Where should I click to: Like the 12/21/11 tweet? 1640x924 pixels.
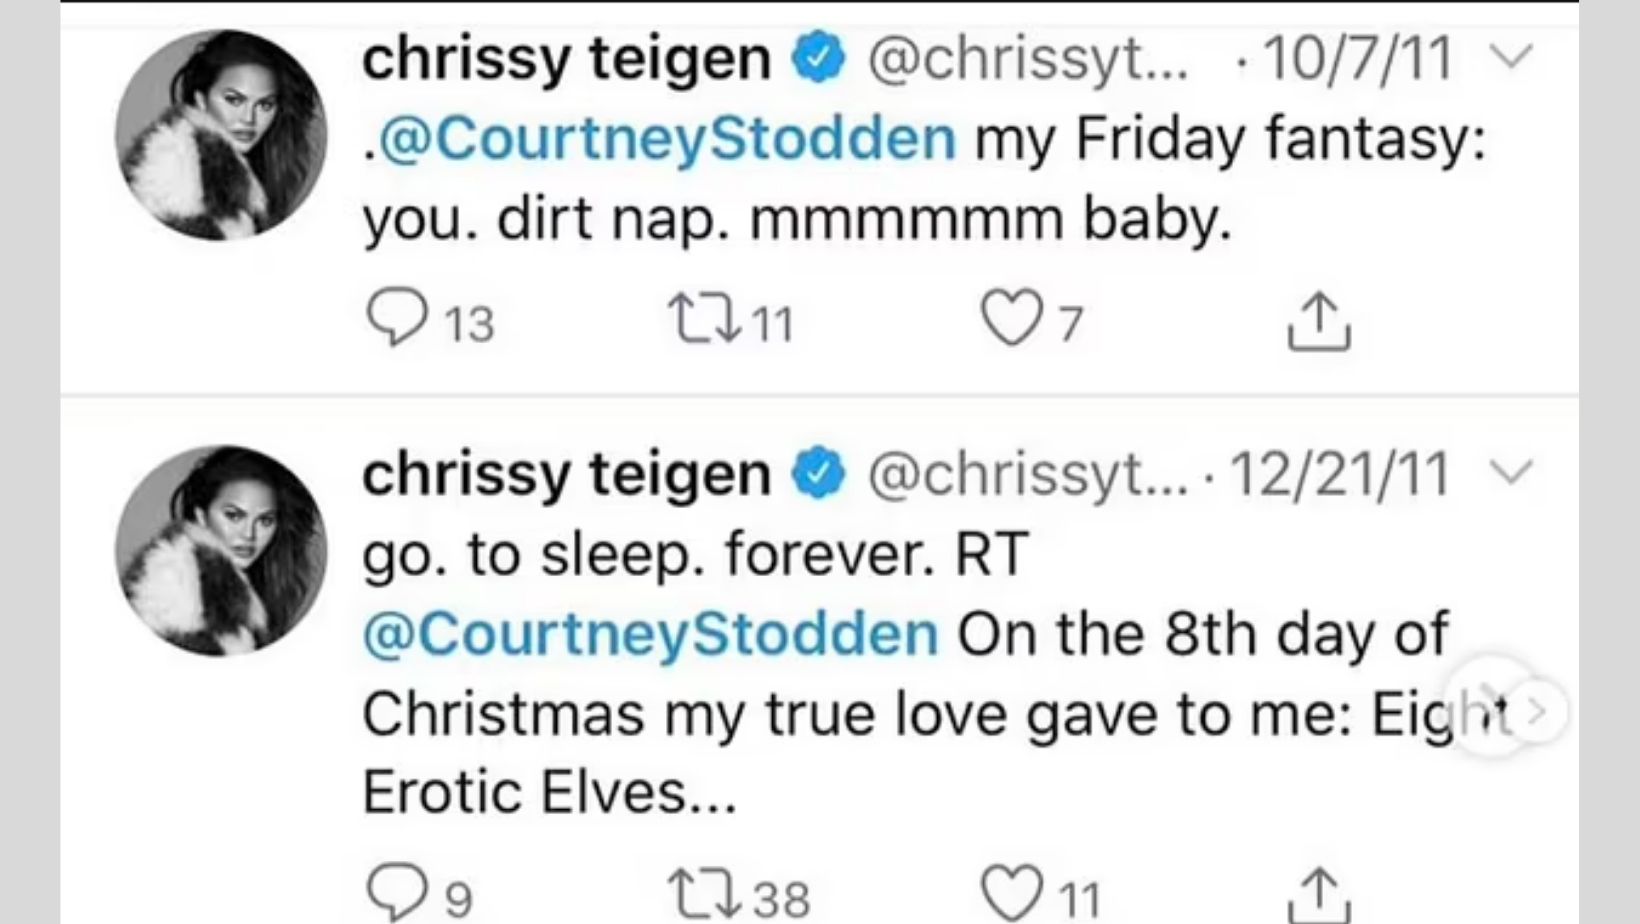pyautogui.click(x=1010, y=893)
